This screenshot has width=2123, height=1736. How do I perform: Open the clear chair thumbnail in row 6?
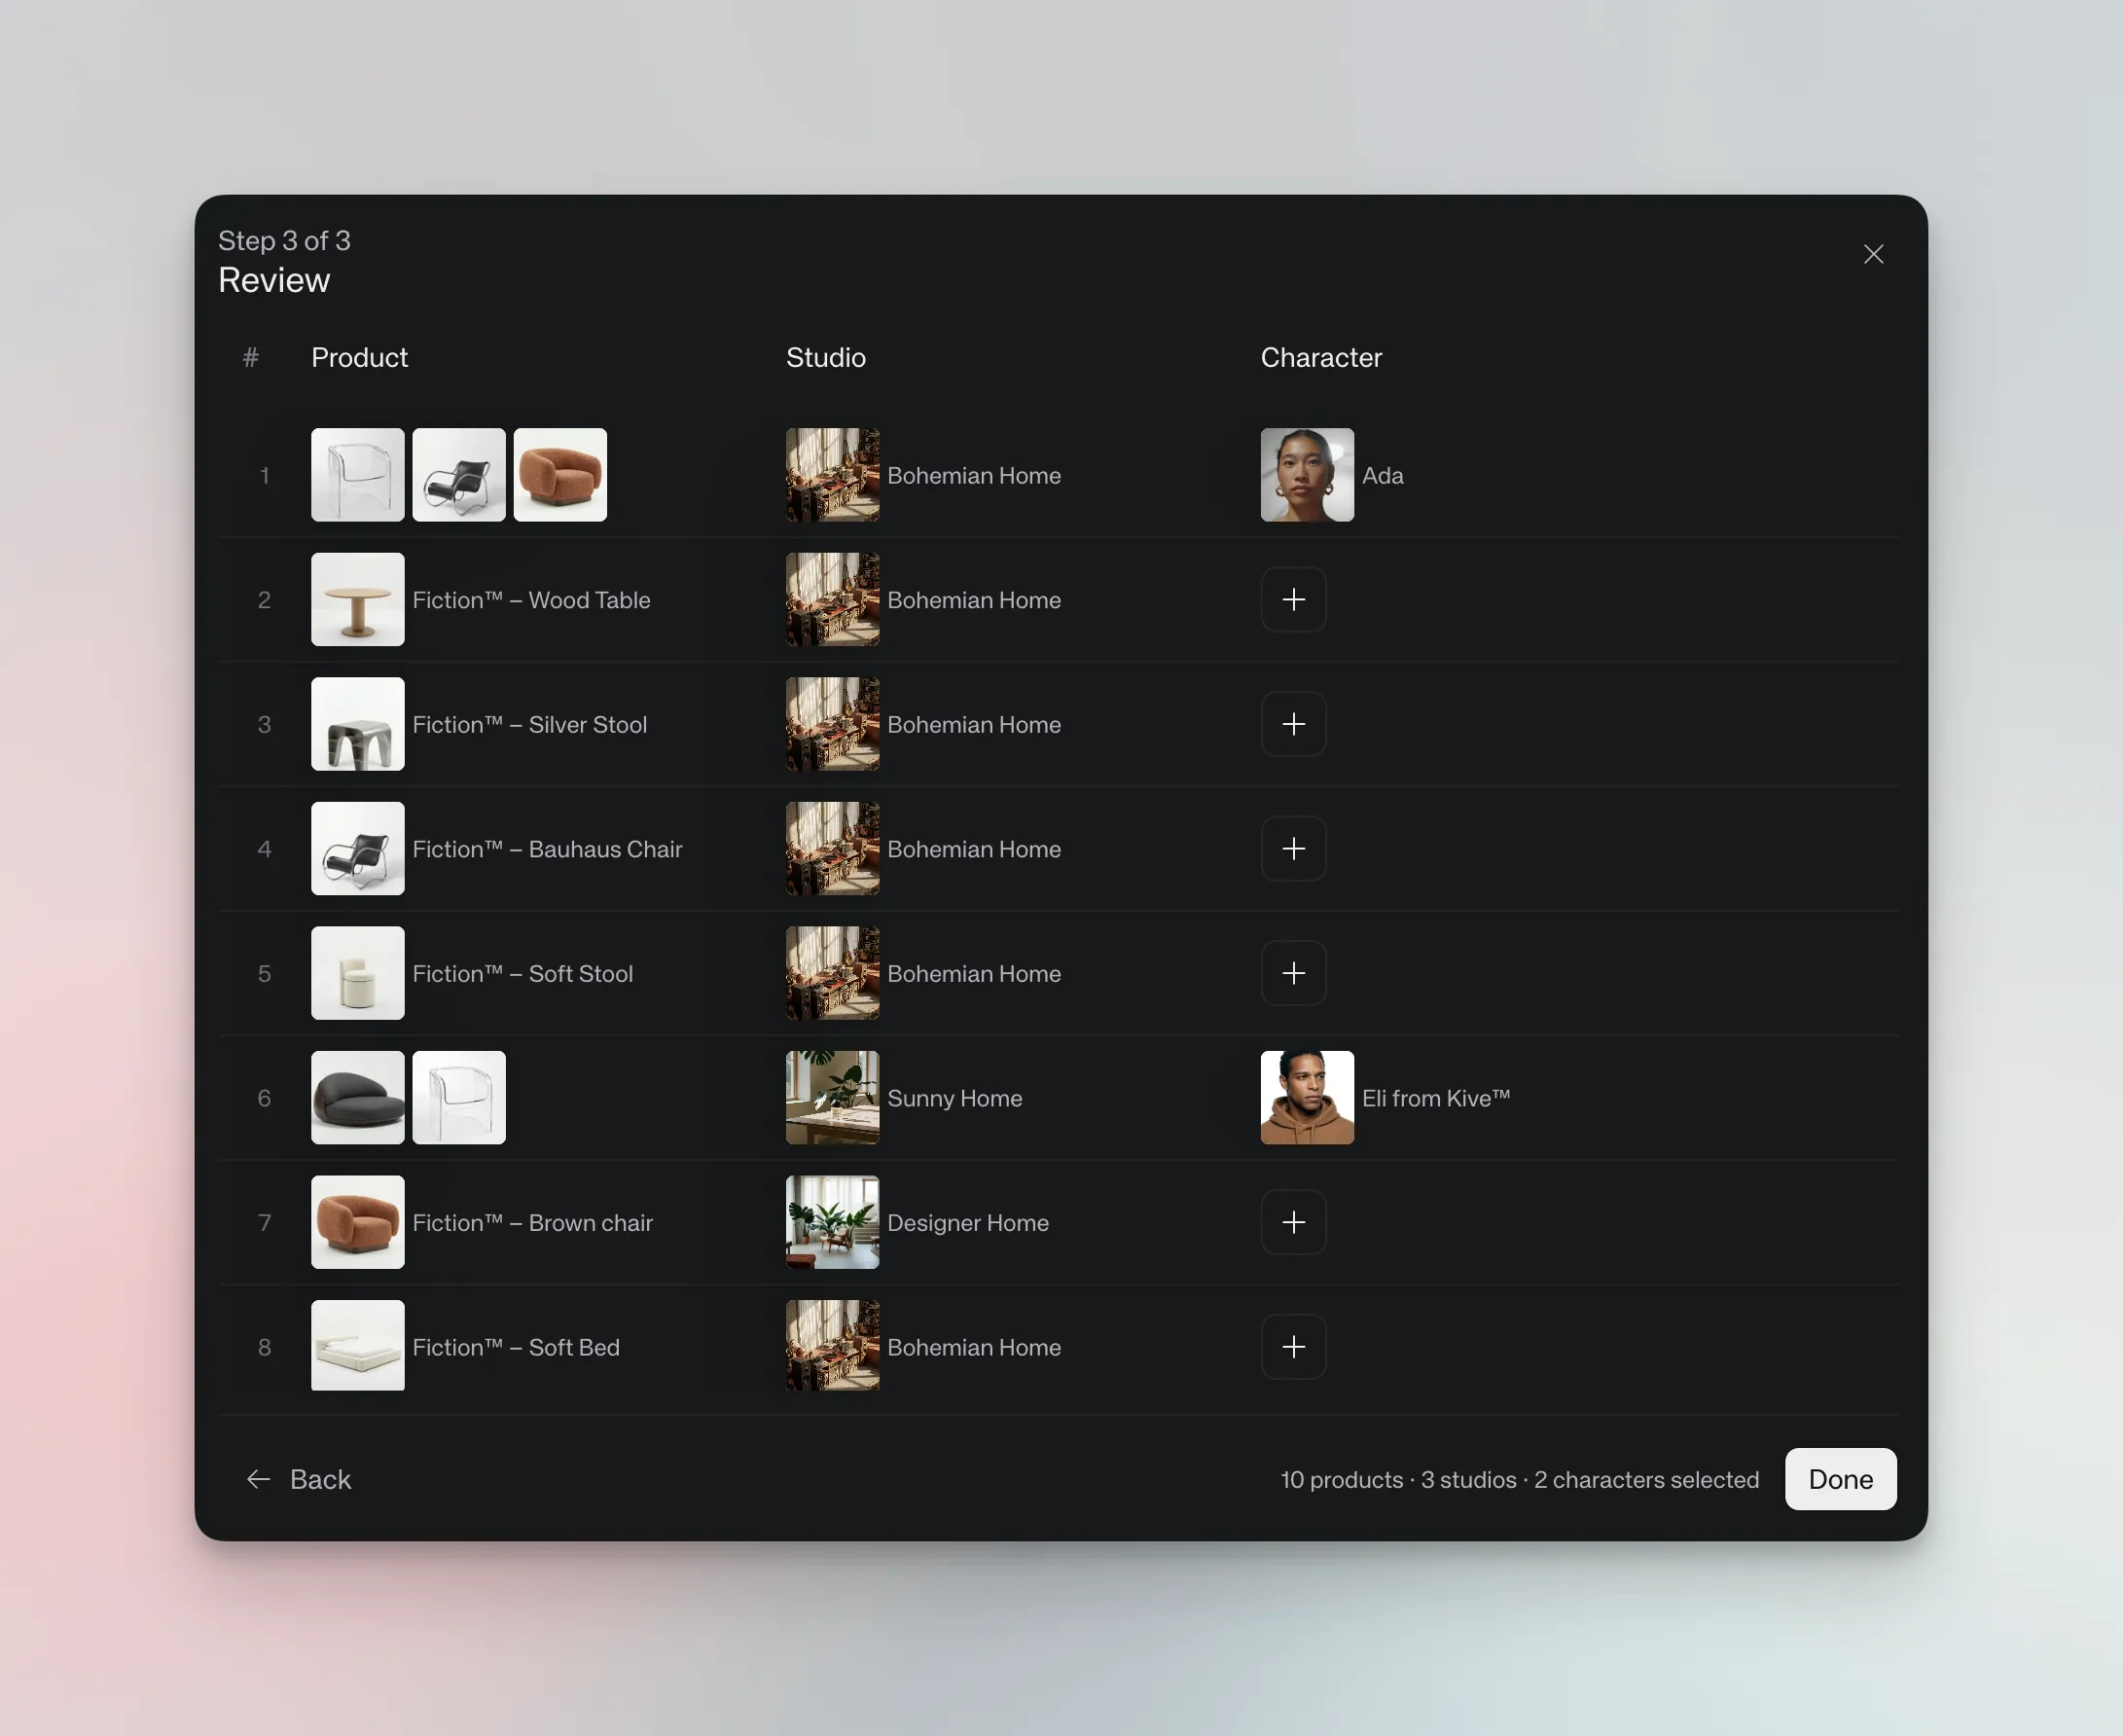point(459,1097)
